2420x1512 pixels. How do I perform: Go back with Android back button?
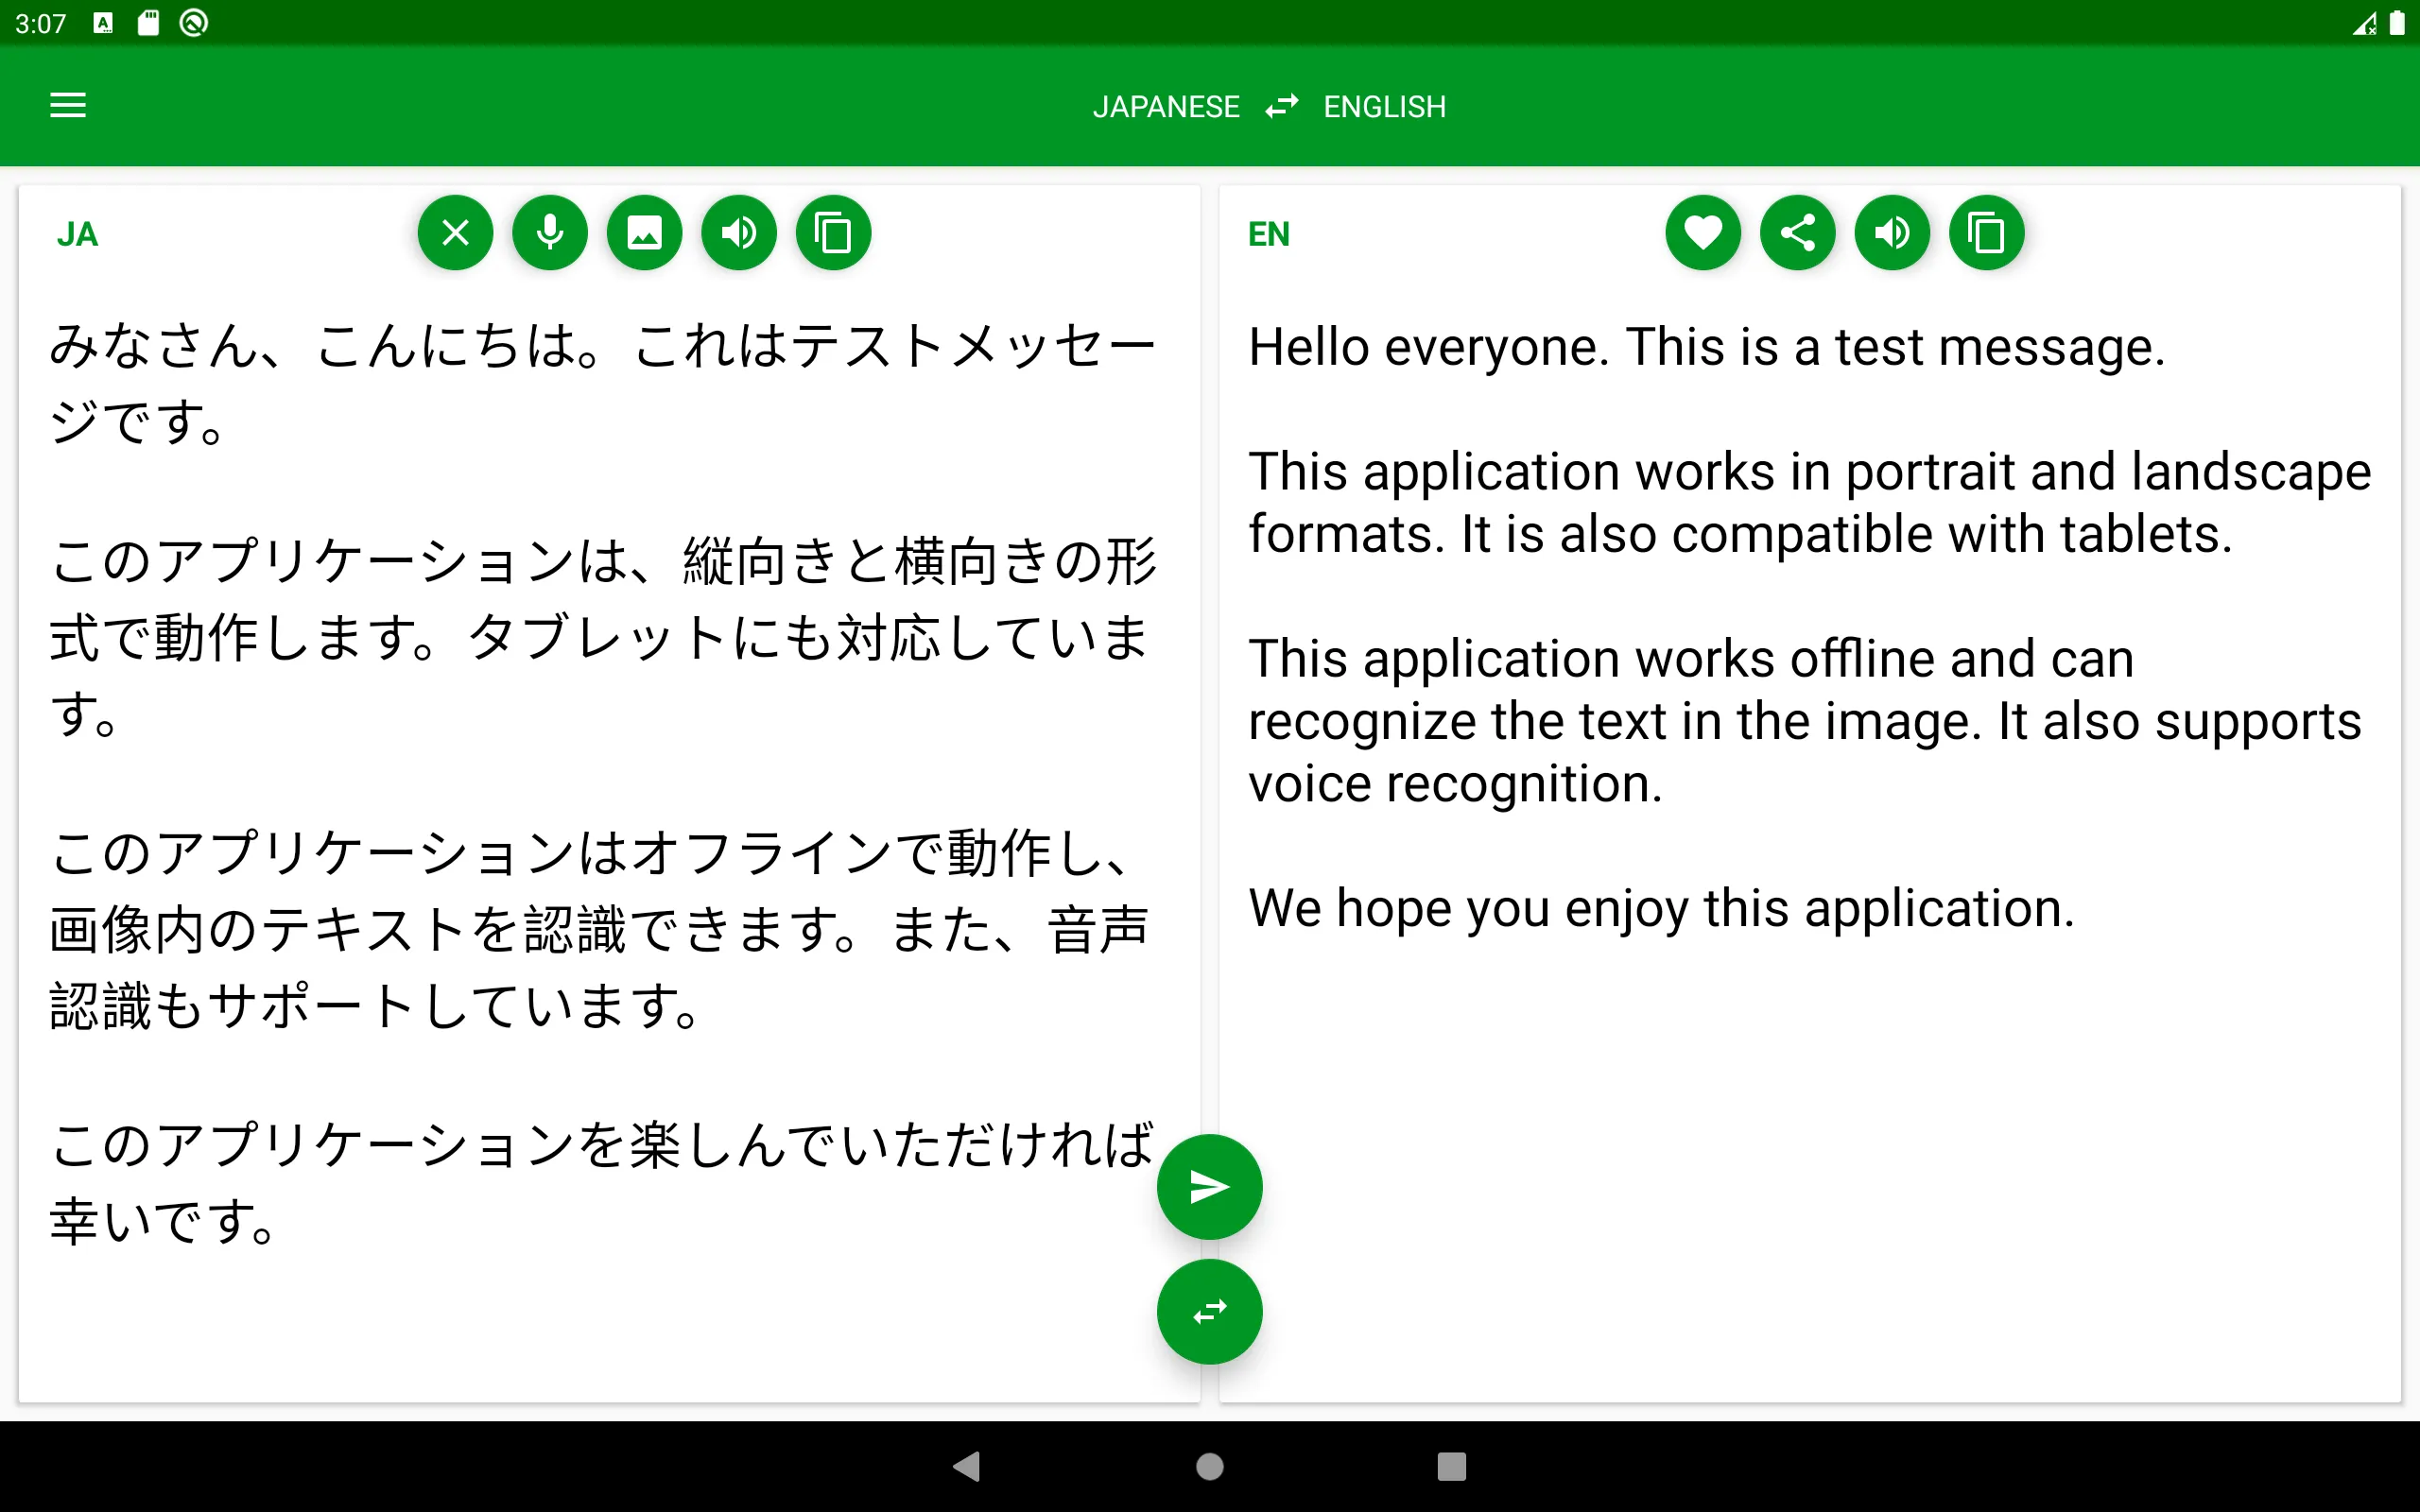pos(967,1467)
